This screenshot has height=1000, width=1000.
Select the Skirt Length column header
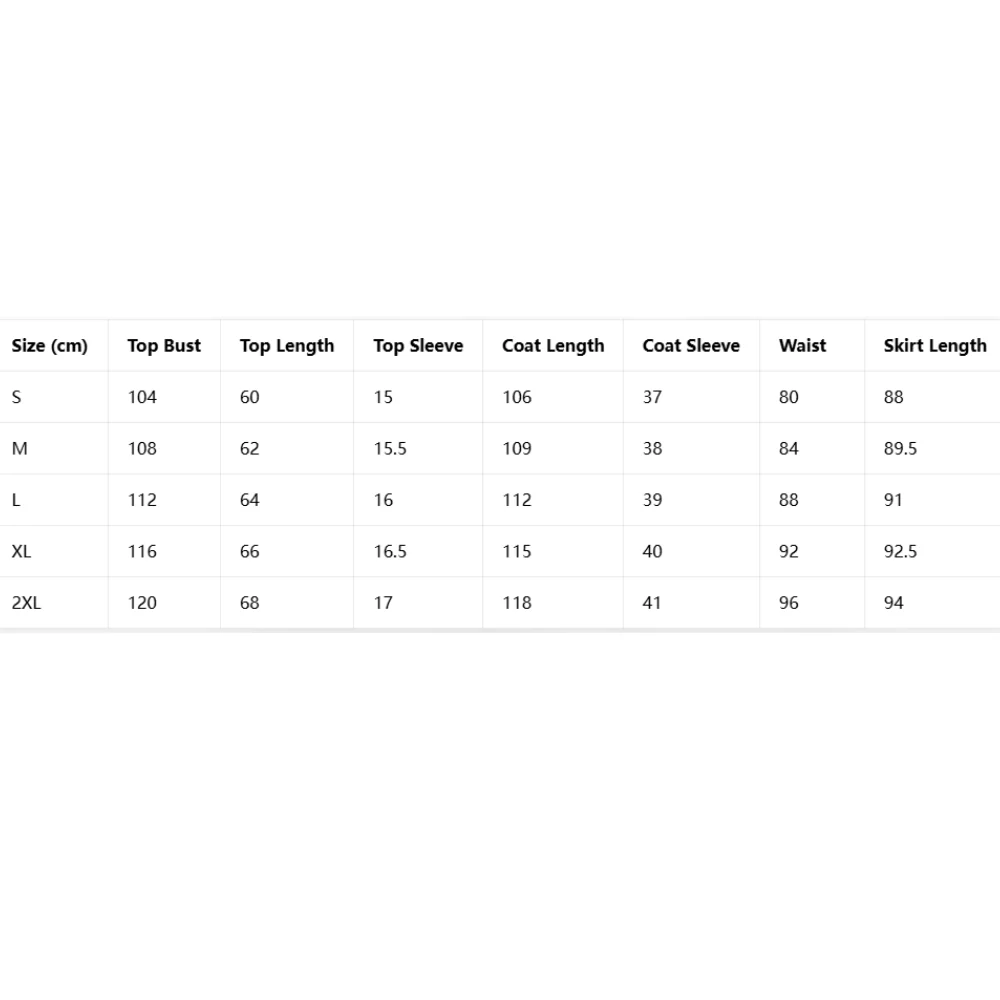[935, 346]
